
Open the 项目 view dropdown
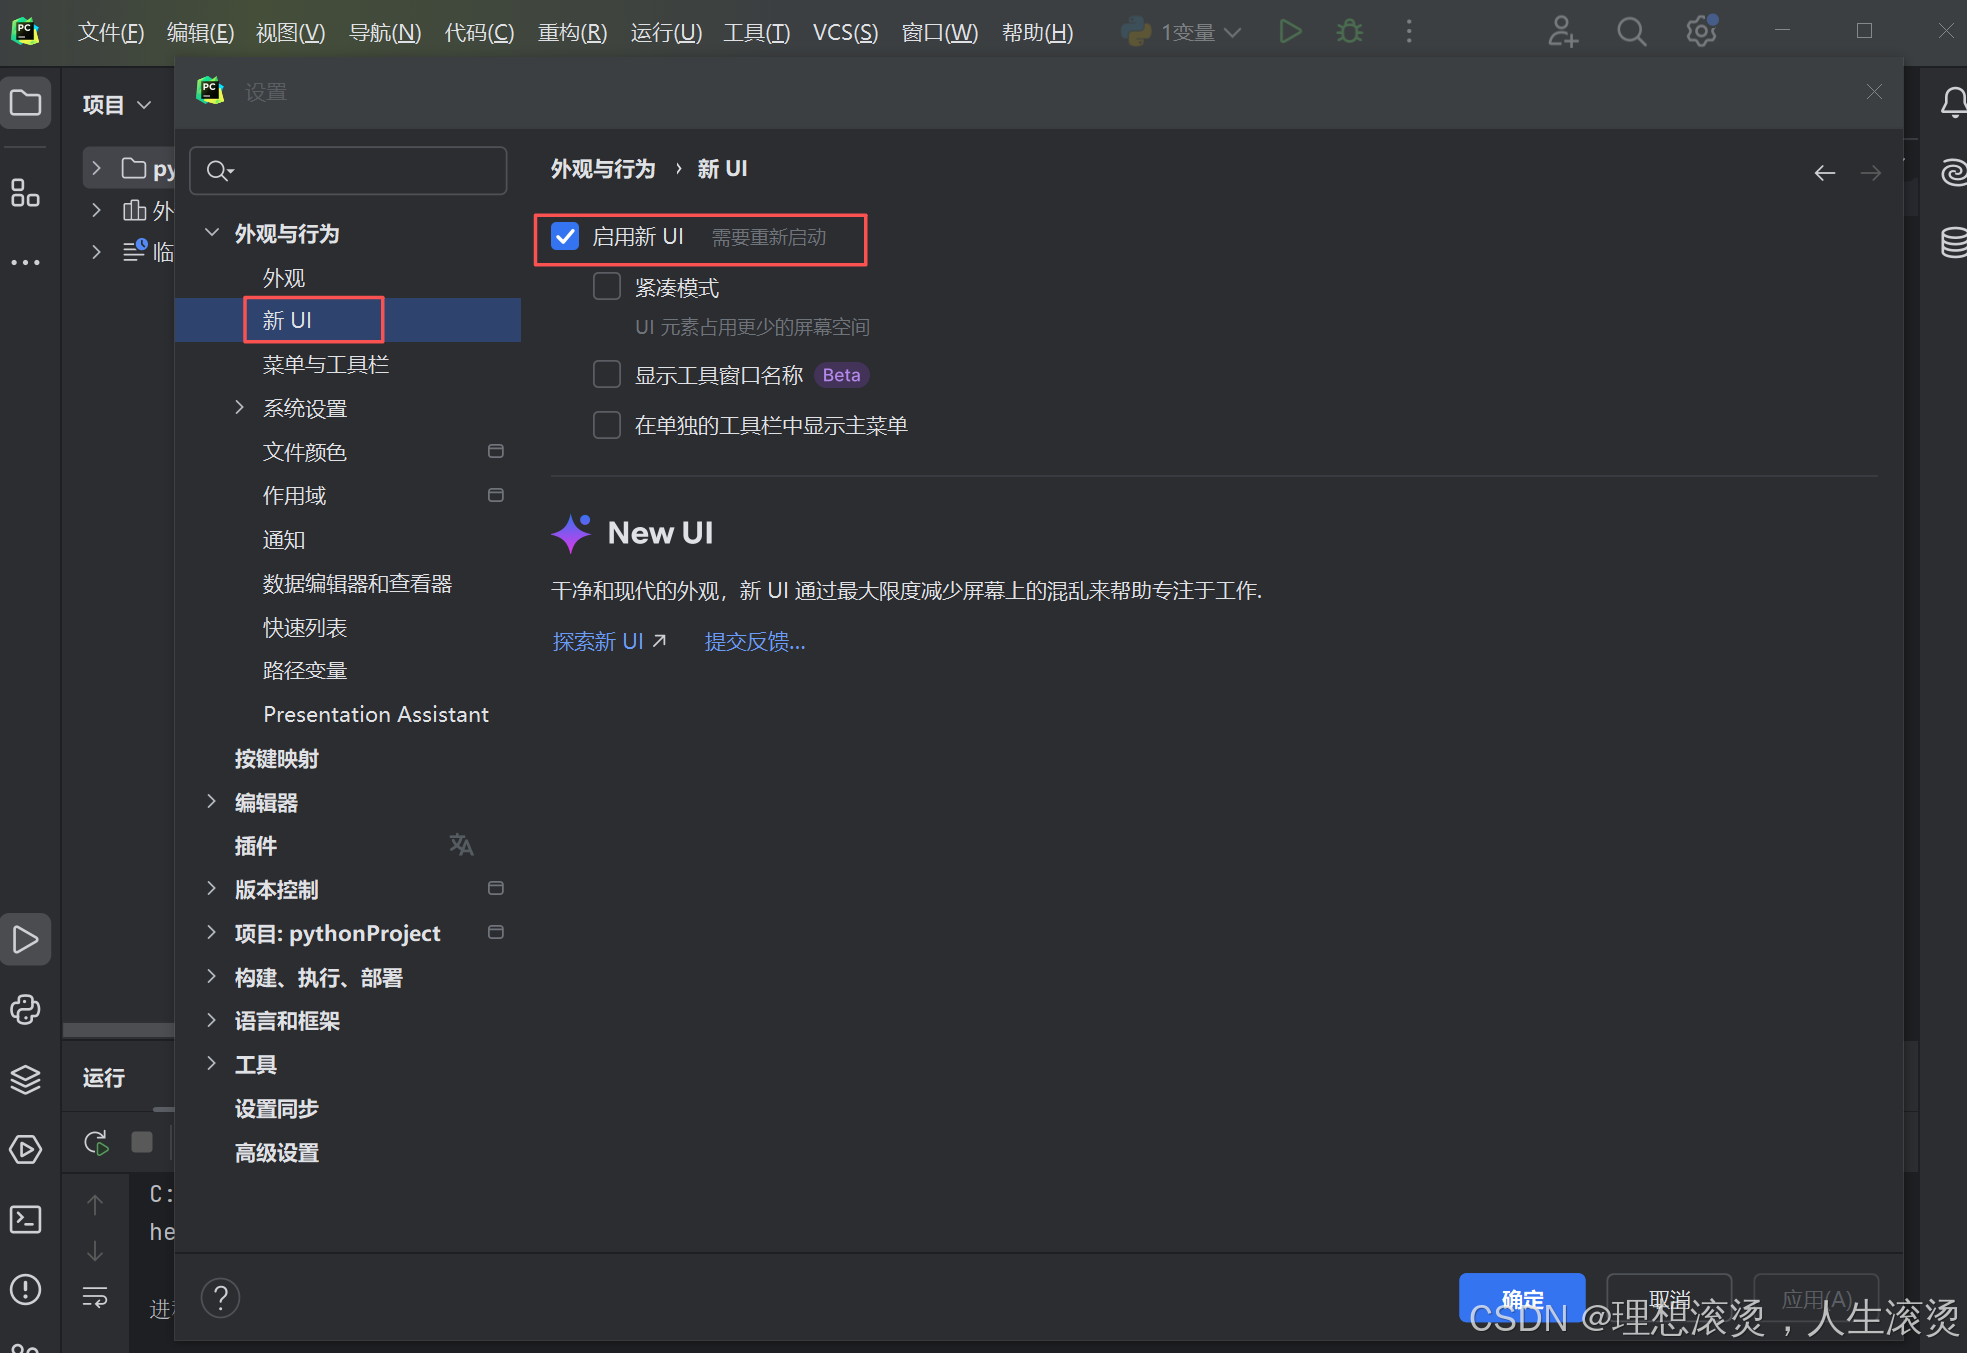117,104
